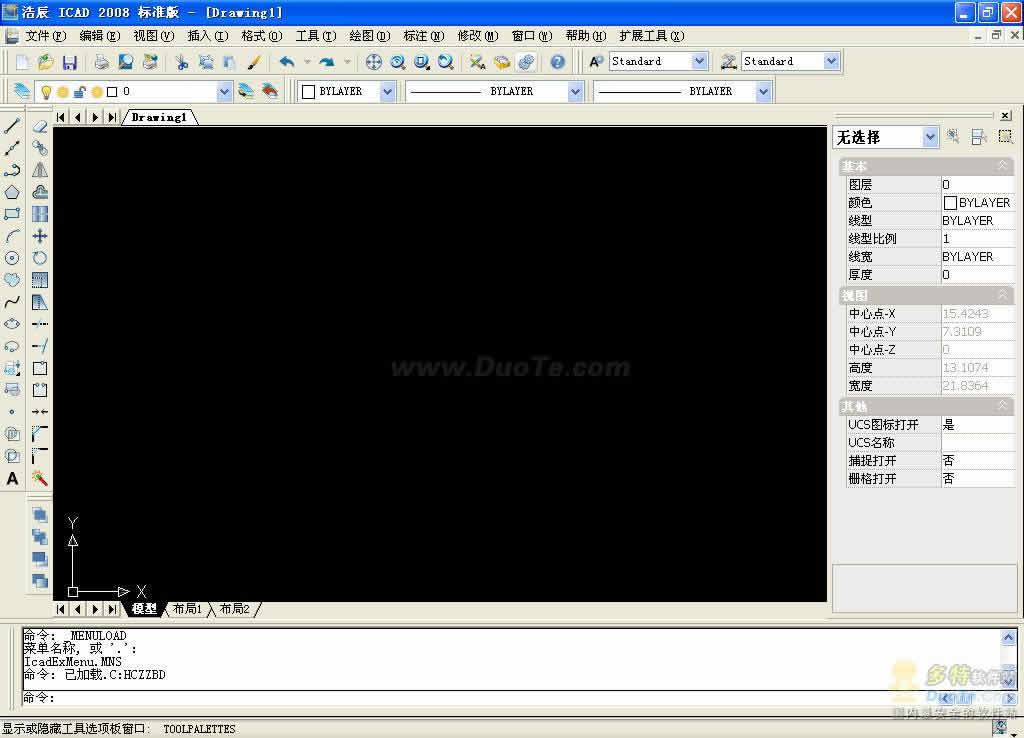Screen dimensions: 1024x738
Task: Toggle 捕捉打开 value 否
Action: tap(977, 460)
